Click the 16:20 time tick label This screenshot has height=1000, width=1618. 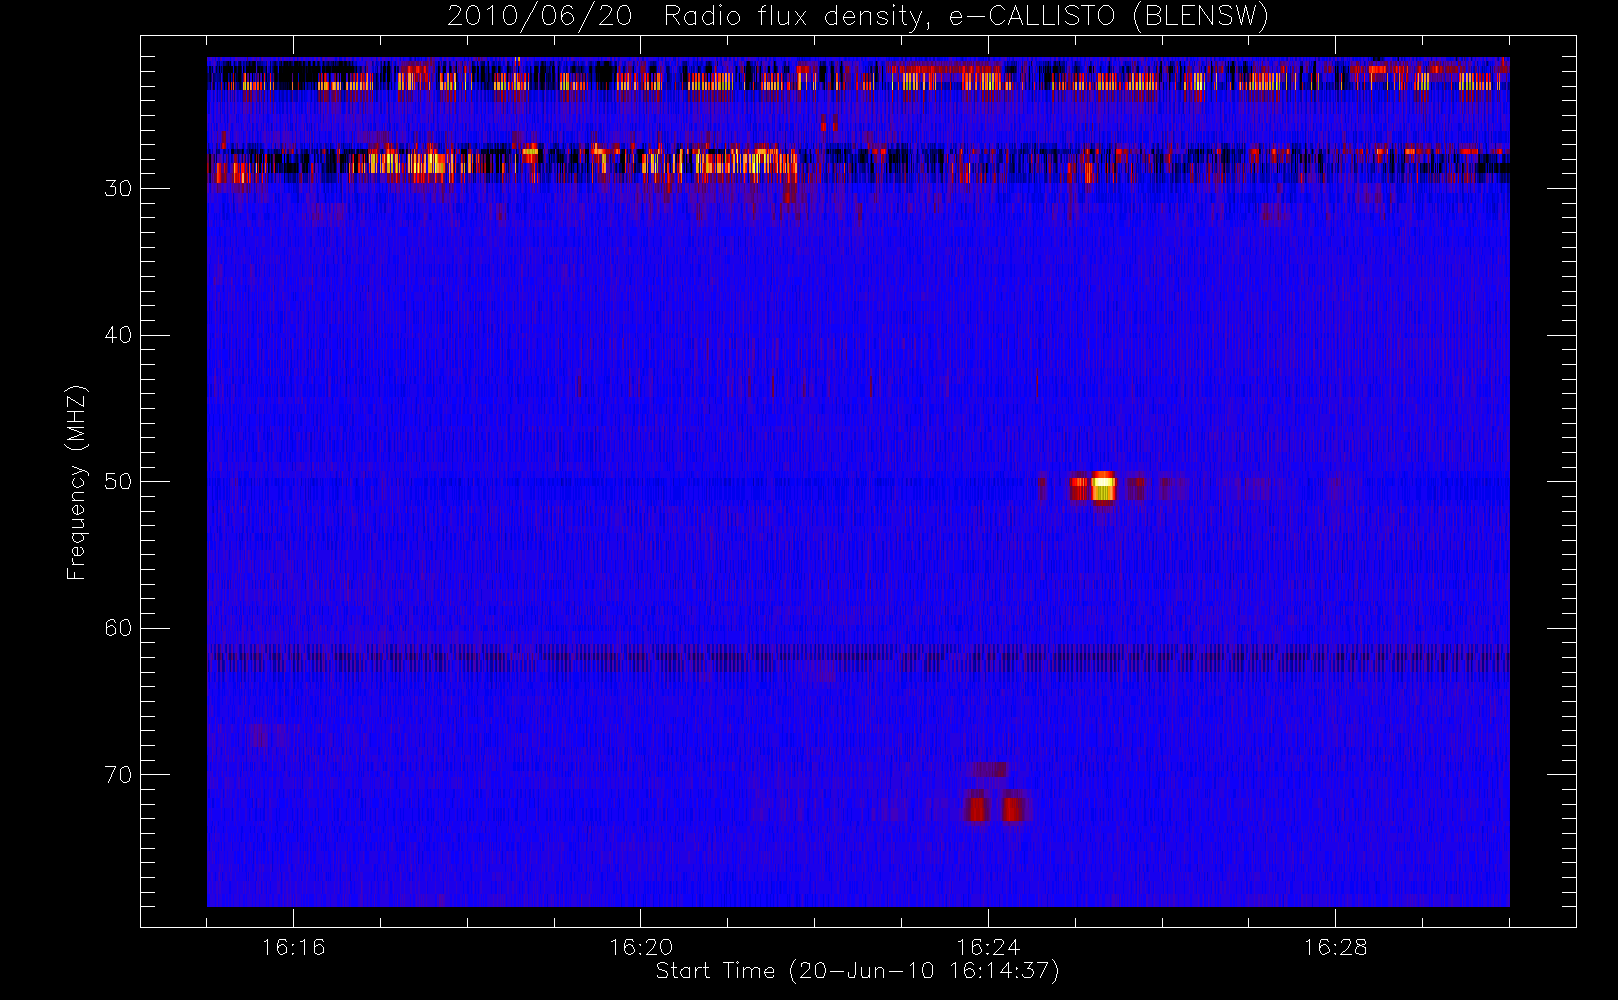click(640, 947)
